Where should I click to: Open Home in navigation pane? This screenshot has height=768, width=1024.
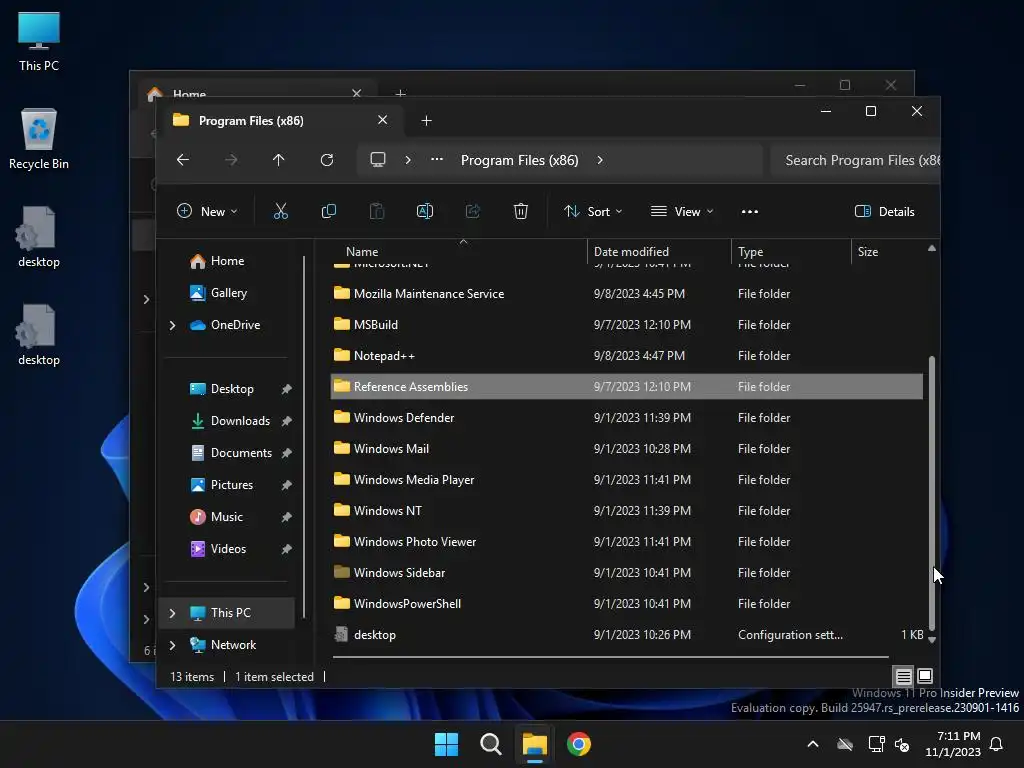(x=227, y=261)
